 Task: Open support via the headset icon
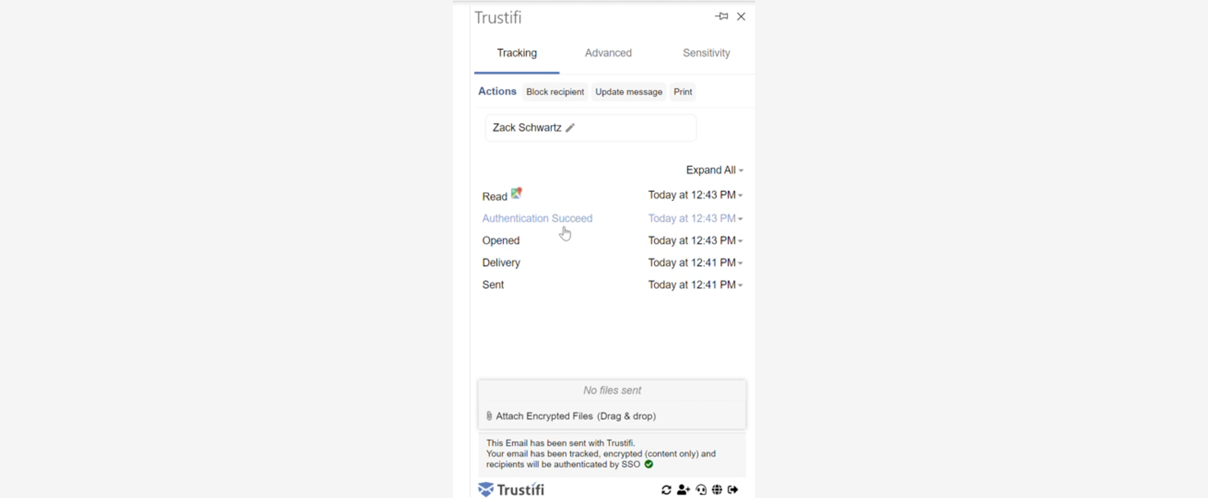[x=701, y=490]
